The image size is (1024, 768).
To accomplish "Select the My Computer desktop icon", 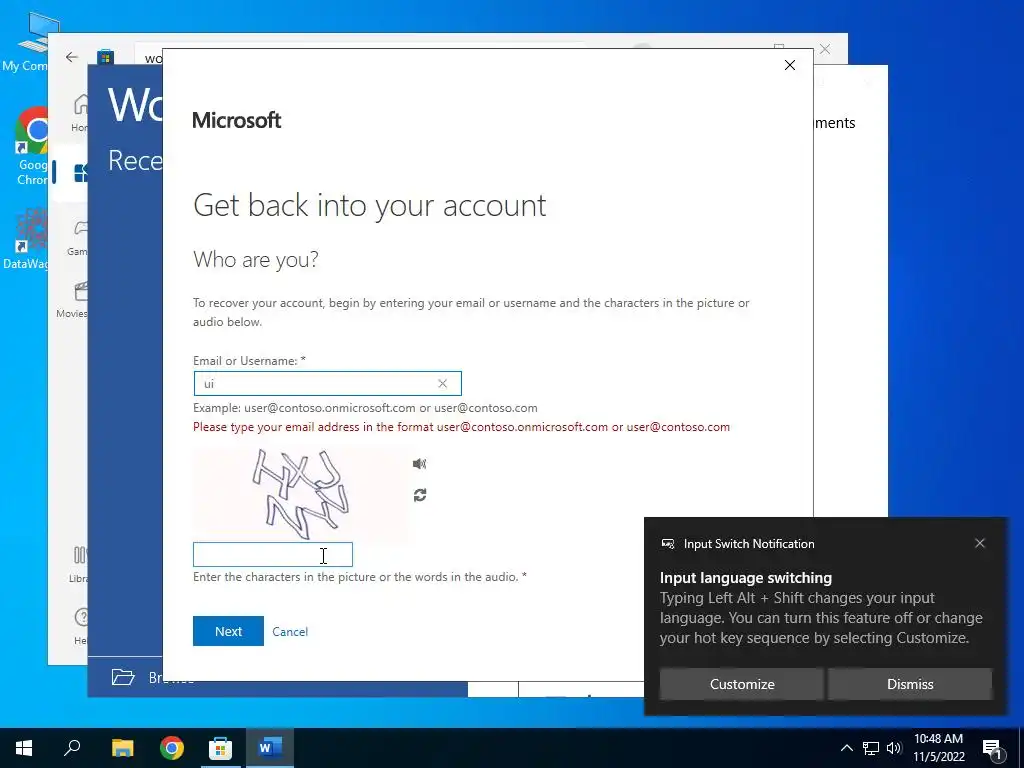I will (26, 43).
